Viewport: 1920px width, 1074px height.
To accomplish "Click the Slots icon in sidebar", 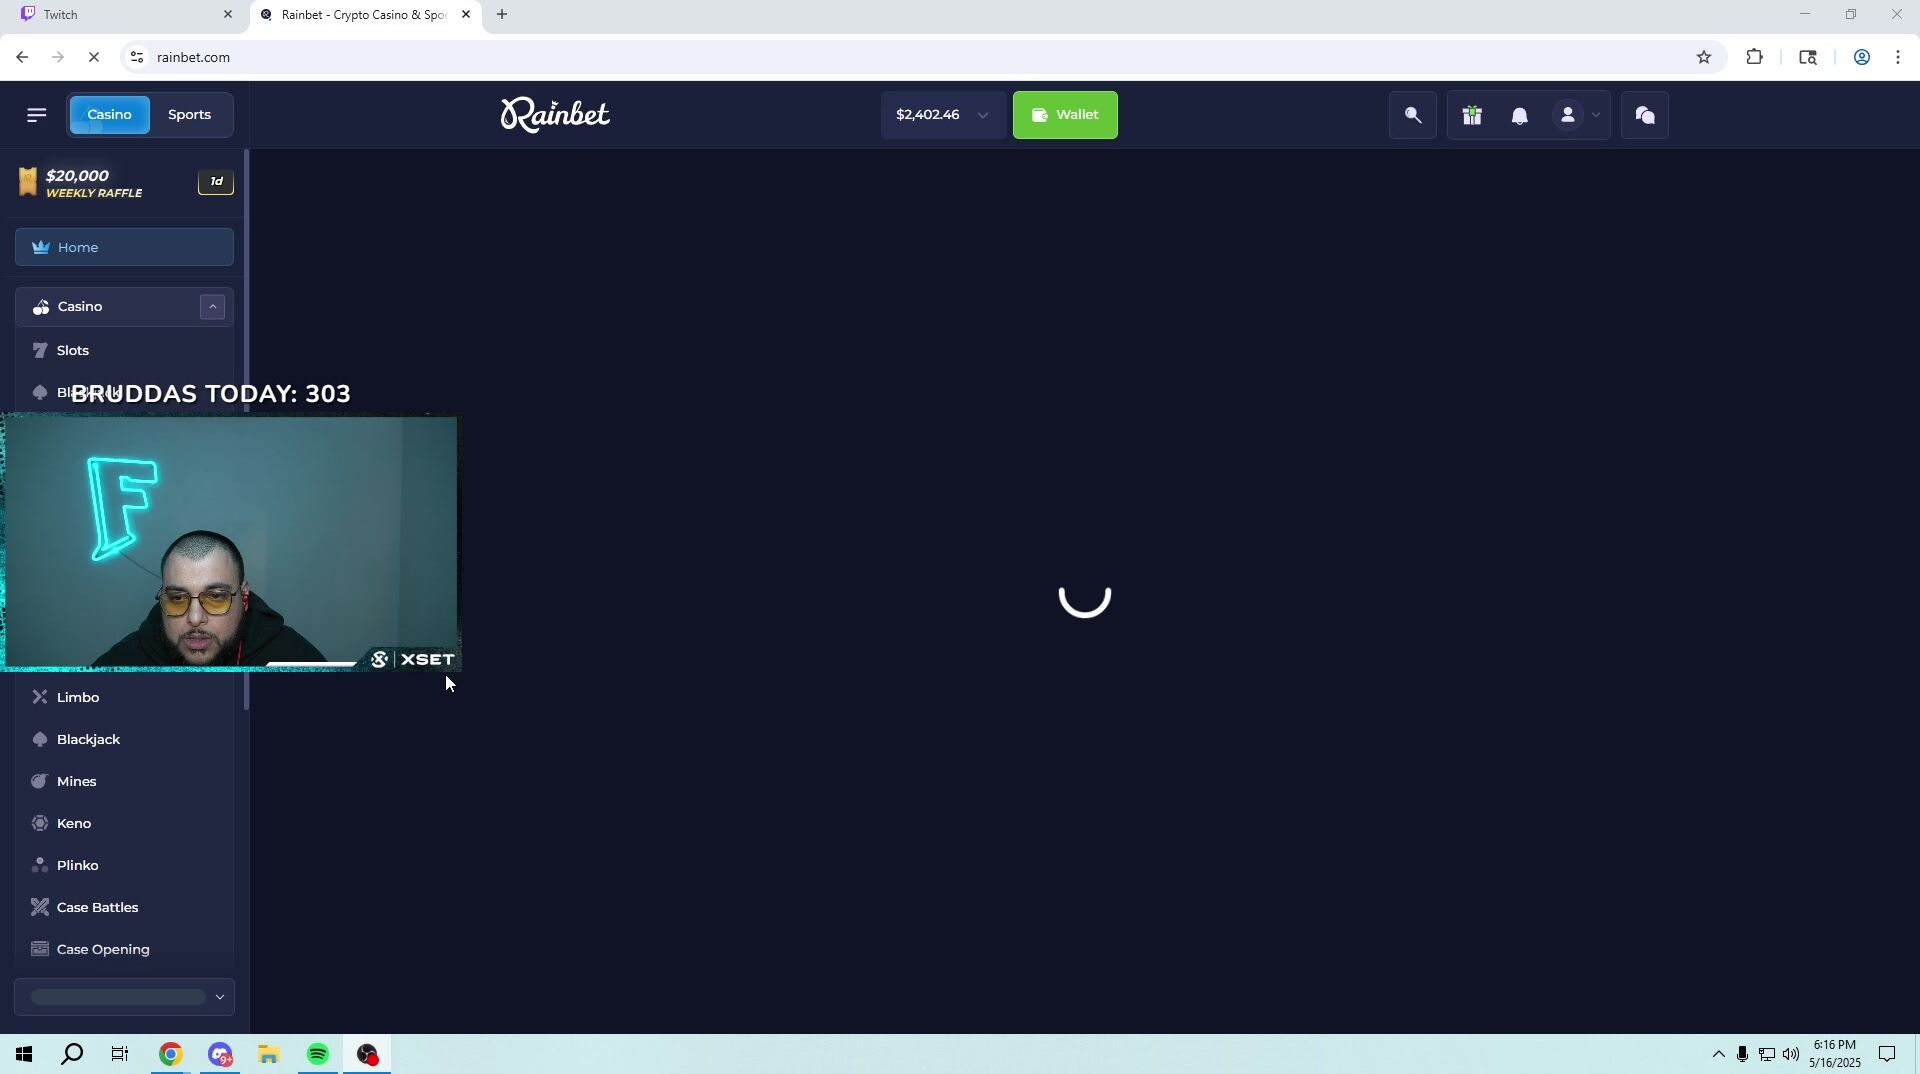I will tap(40, 351).
